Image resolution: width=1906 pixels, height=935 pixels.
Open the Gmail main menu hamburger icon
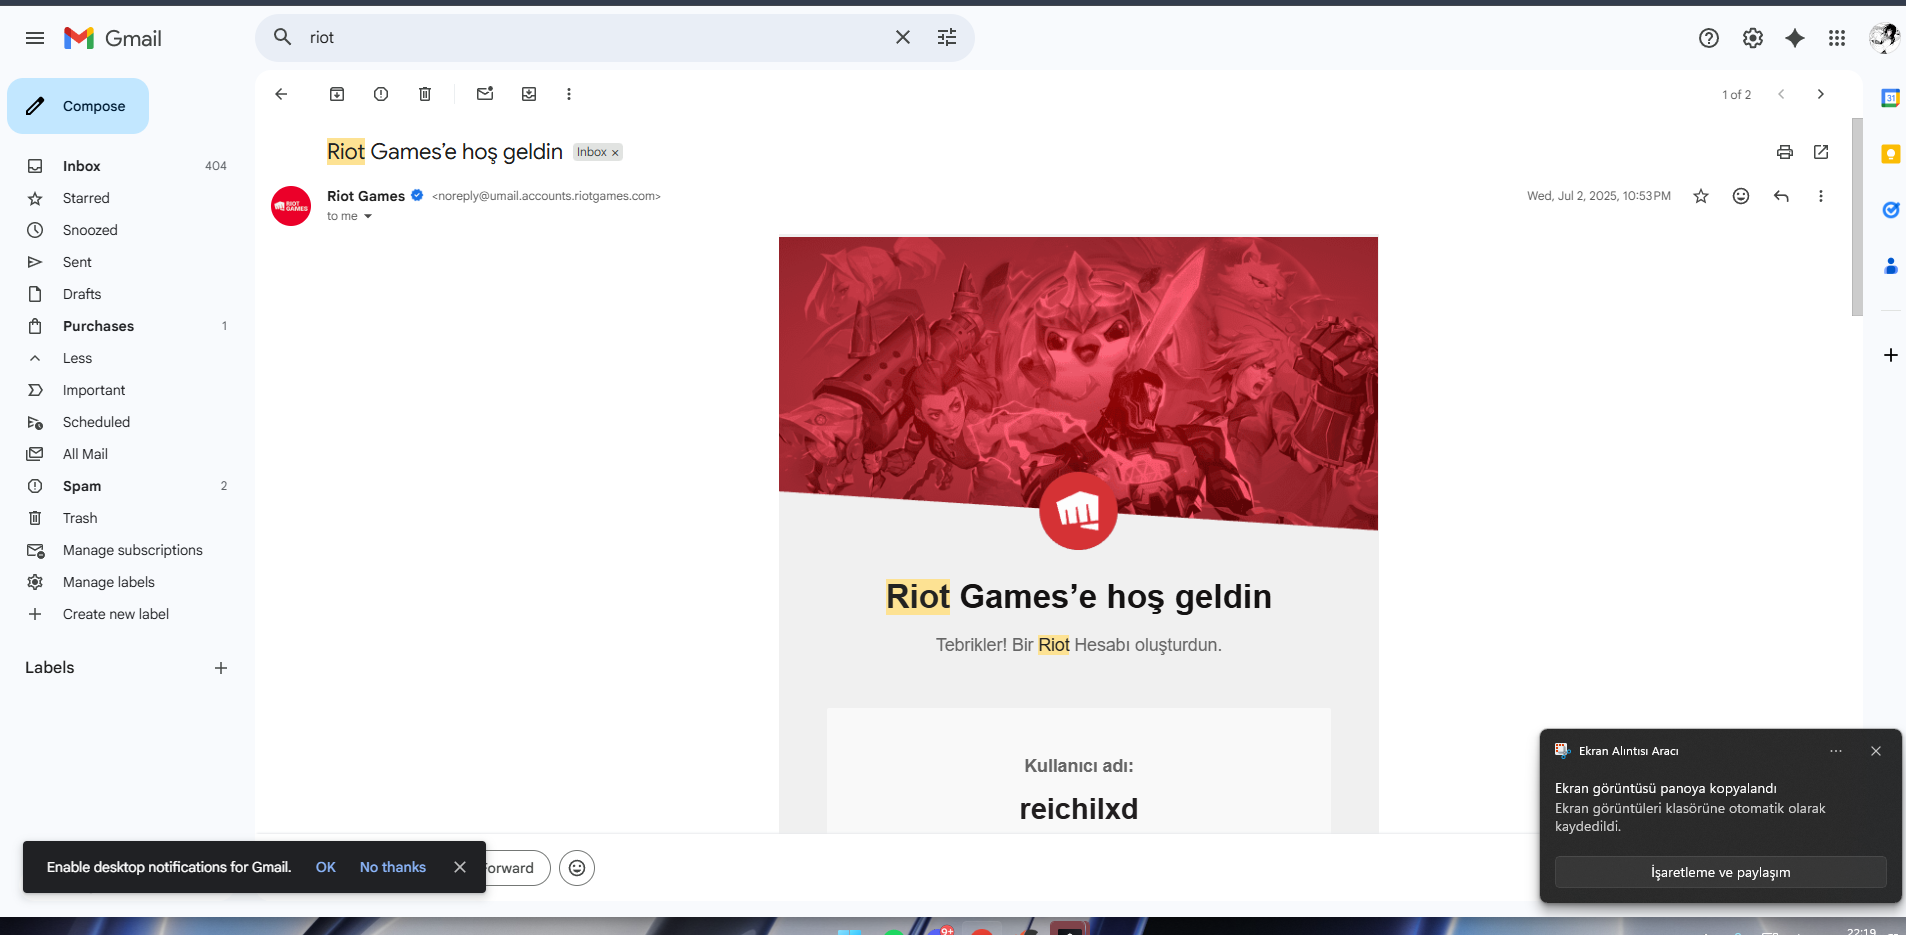(35, 38)
